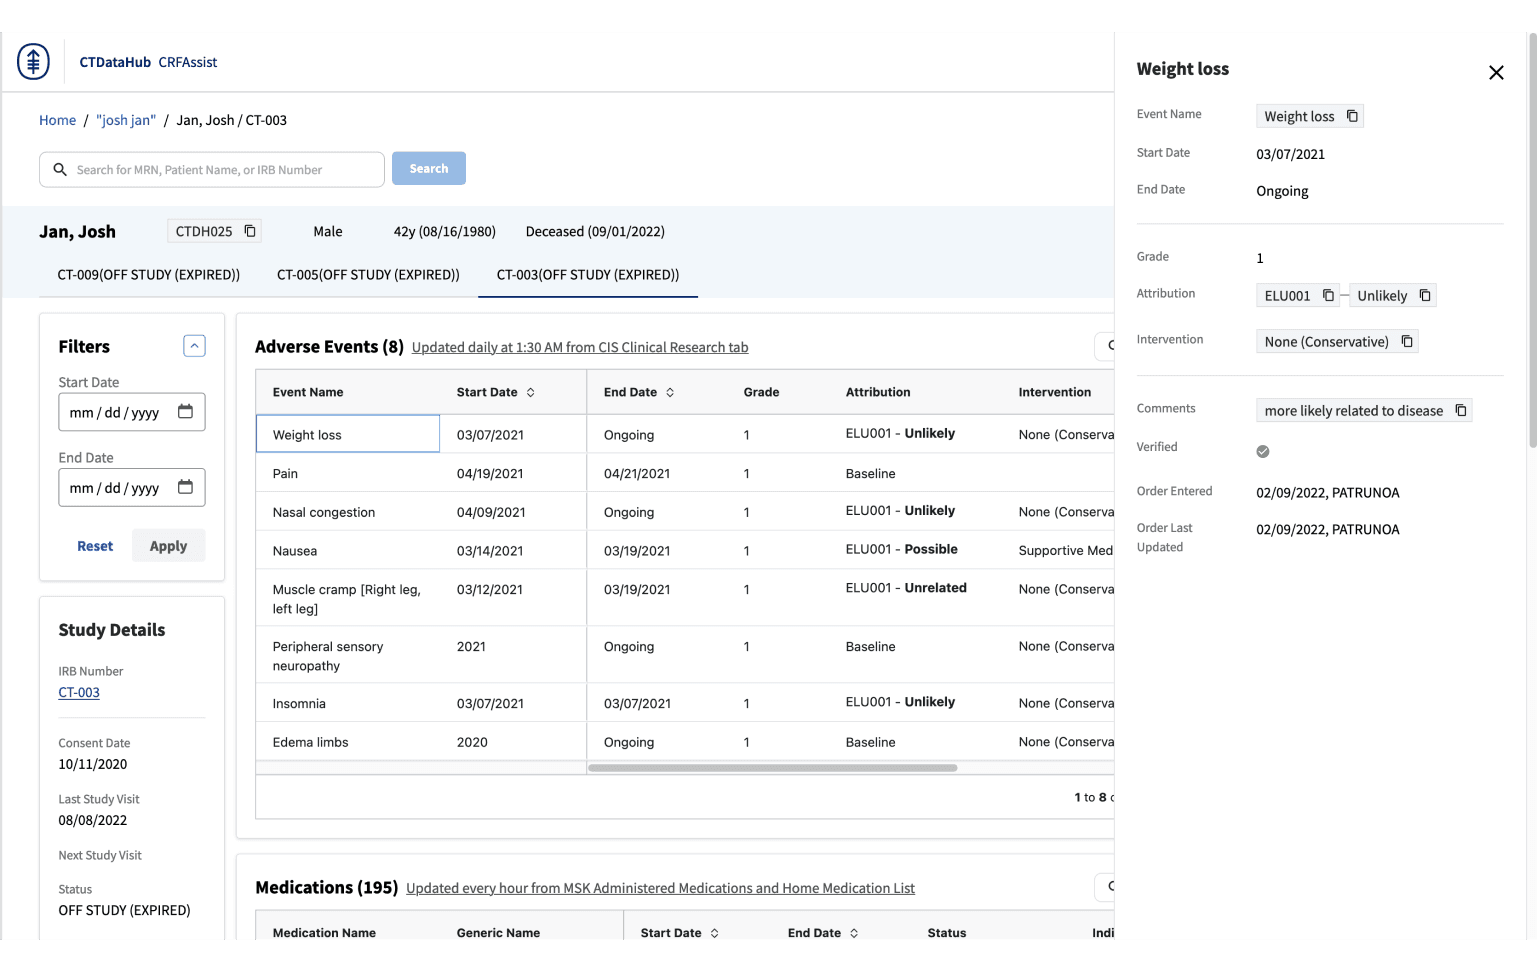Click the patient search input field
The height and width of the screenshot is (972, 1537).
point(222,170)
